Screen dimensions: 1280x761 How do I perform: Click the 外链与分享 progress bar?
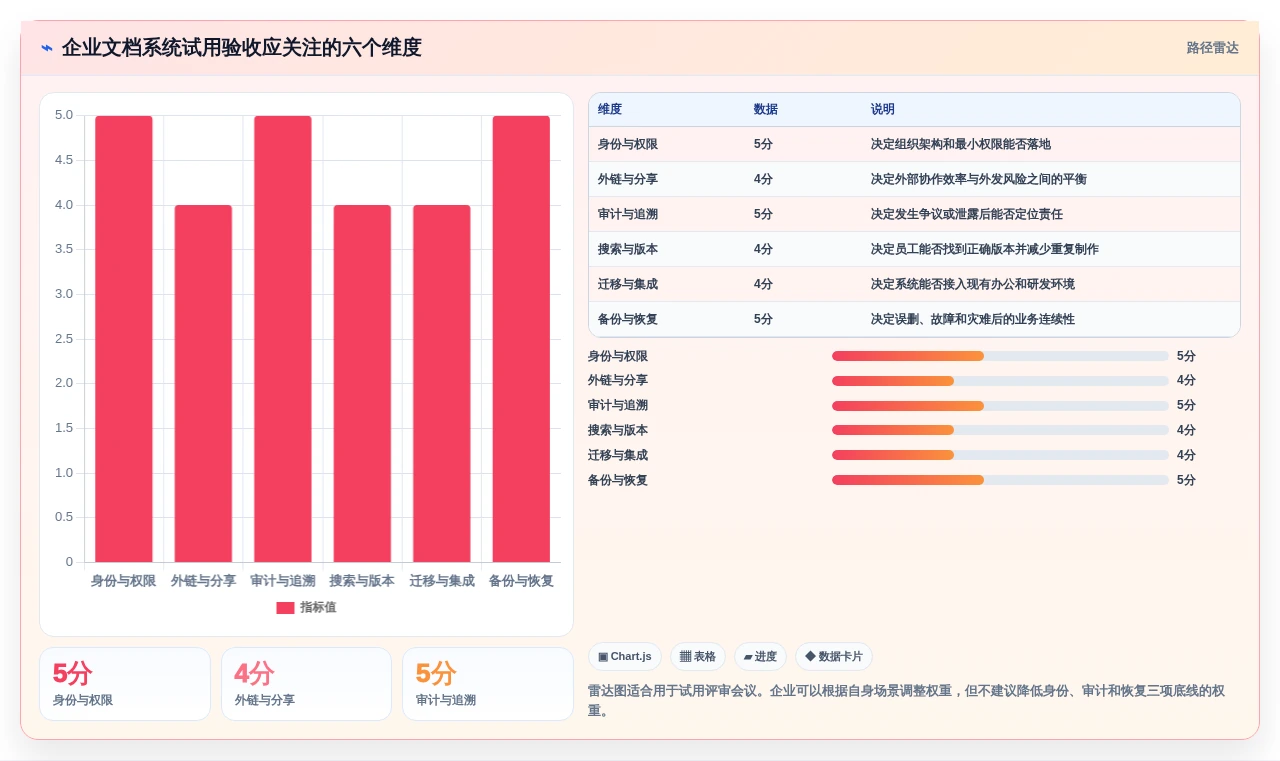1000,381
